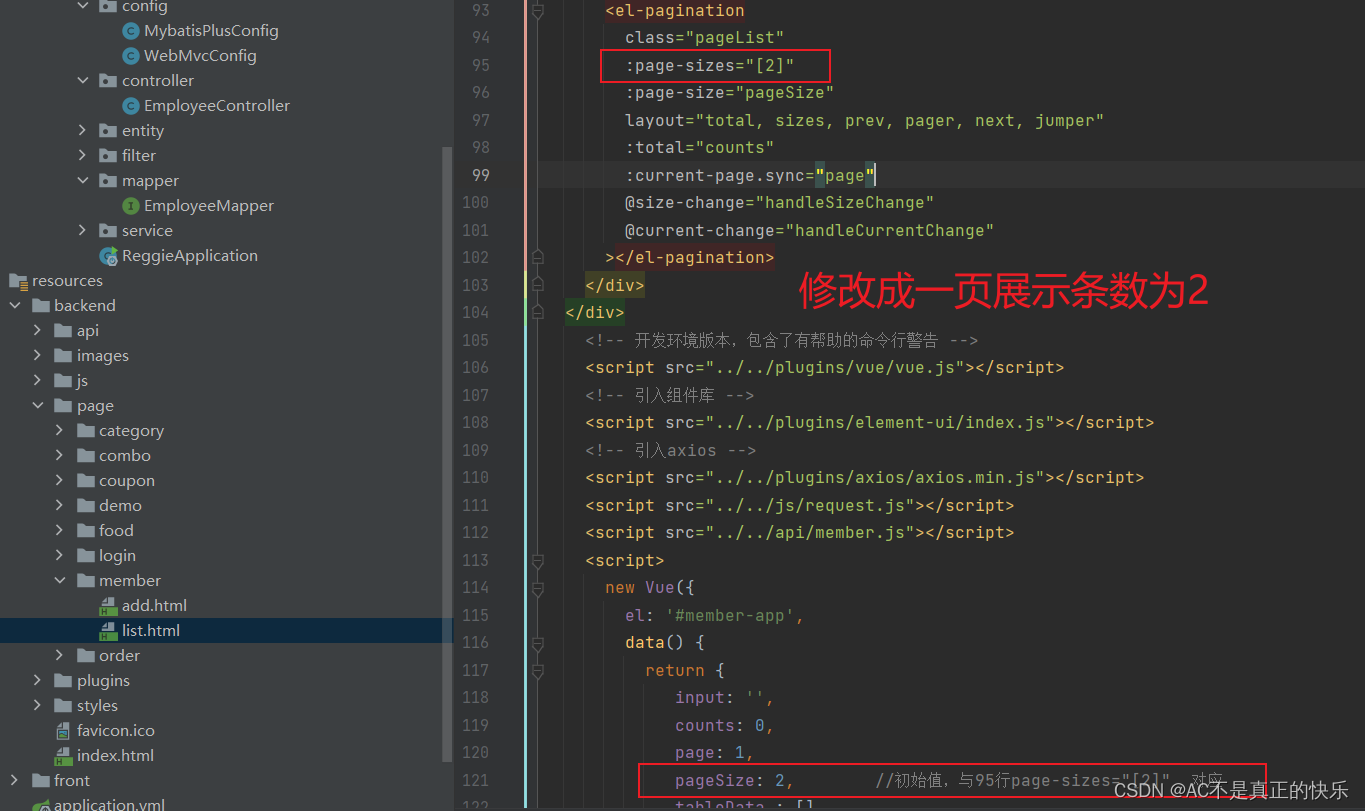The width and height of the screenshot is (1365, 811).
Task: Collapse the backend folder node
Action: [x=15, y=306]
